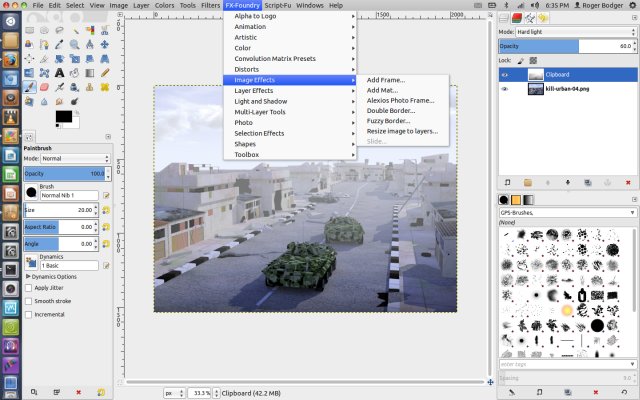Screen dimensions: 640x400
Task: Click the duplicate layer icon
Action: [x=587, y=182]
